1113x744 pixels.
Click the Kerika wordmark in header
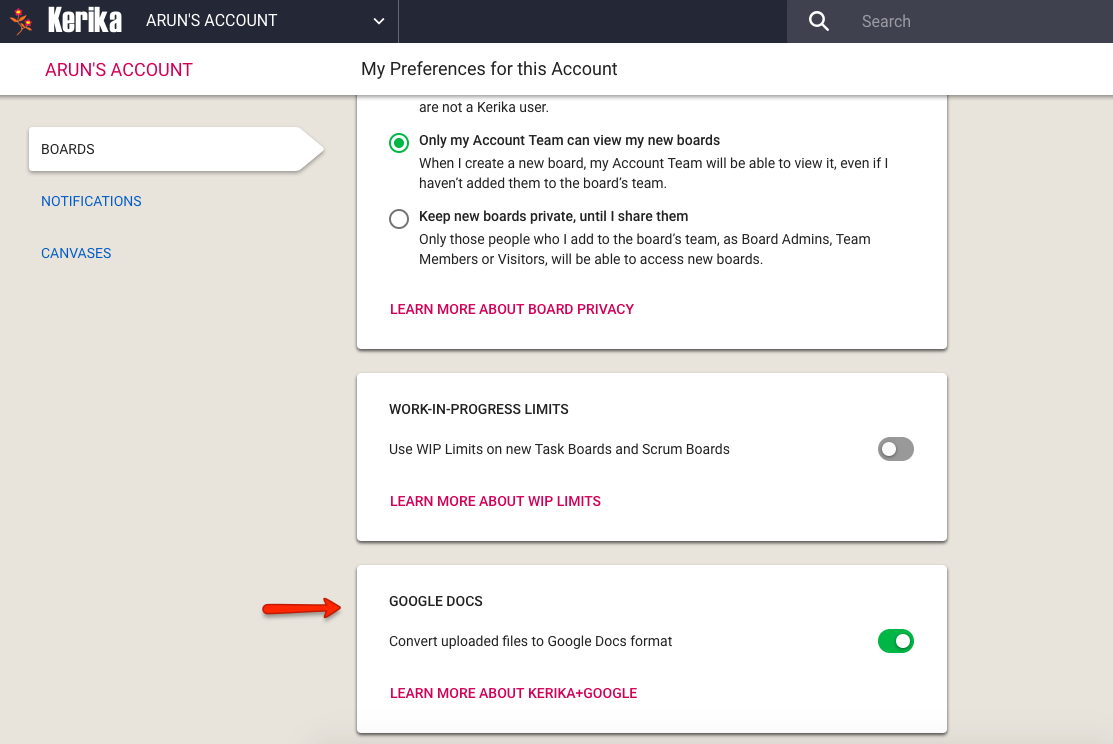pos(84,21)
